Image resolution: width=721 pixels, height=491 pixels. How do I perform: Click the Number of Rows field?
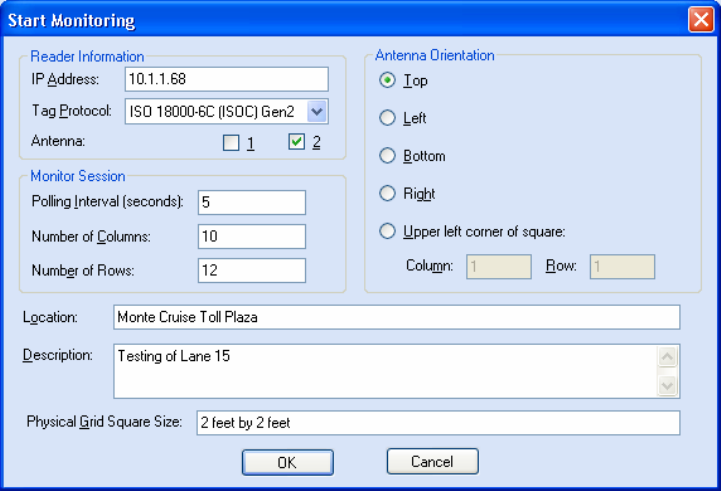(x=252, y=270)
